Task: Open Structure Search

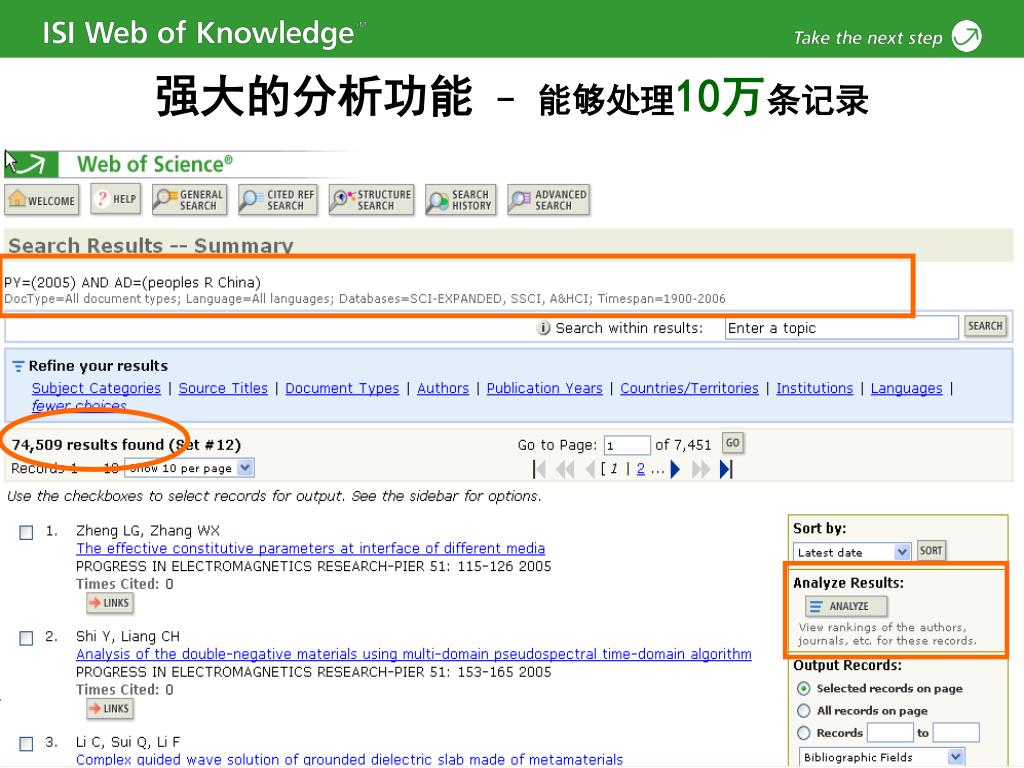Action: click(372, 200)
